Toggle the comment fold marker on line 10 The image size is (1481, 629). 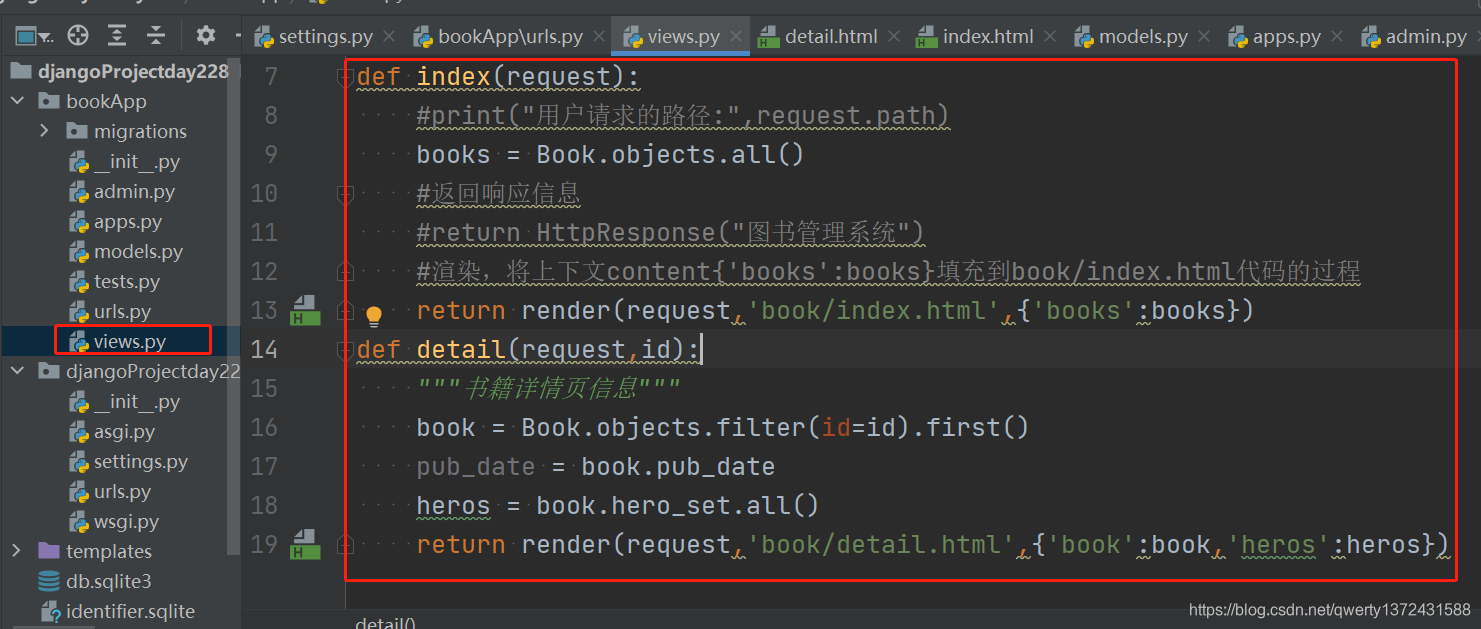(x=345, y=193)
